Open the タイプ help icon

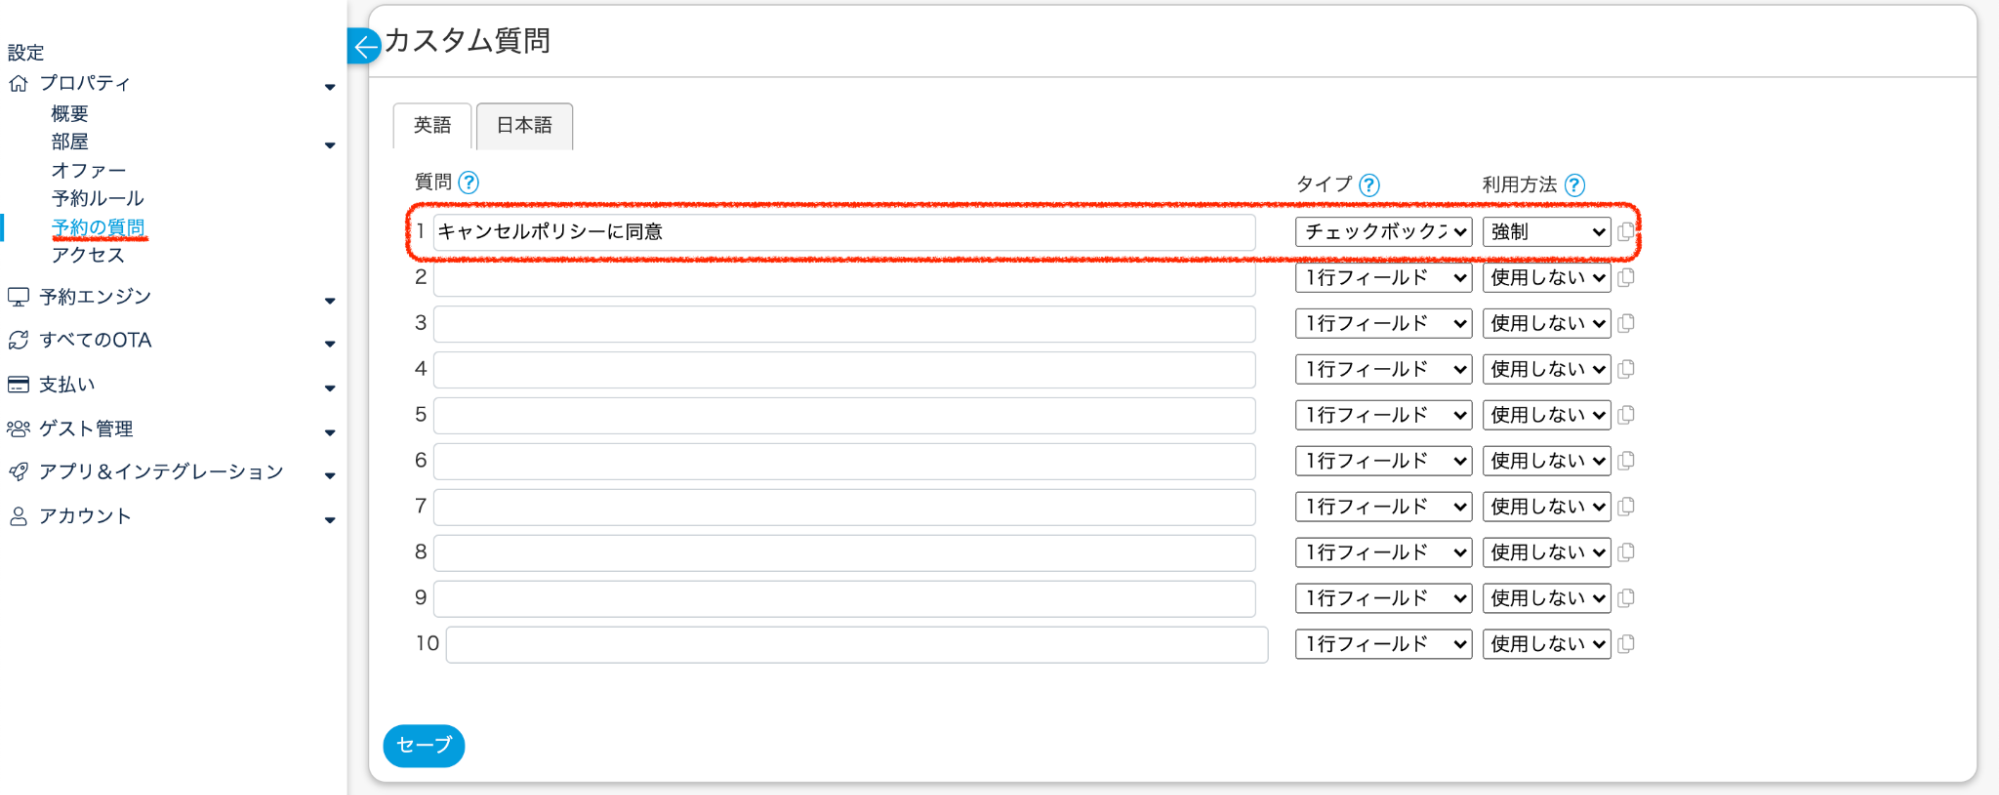click(x=1369, y=185)
